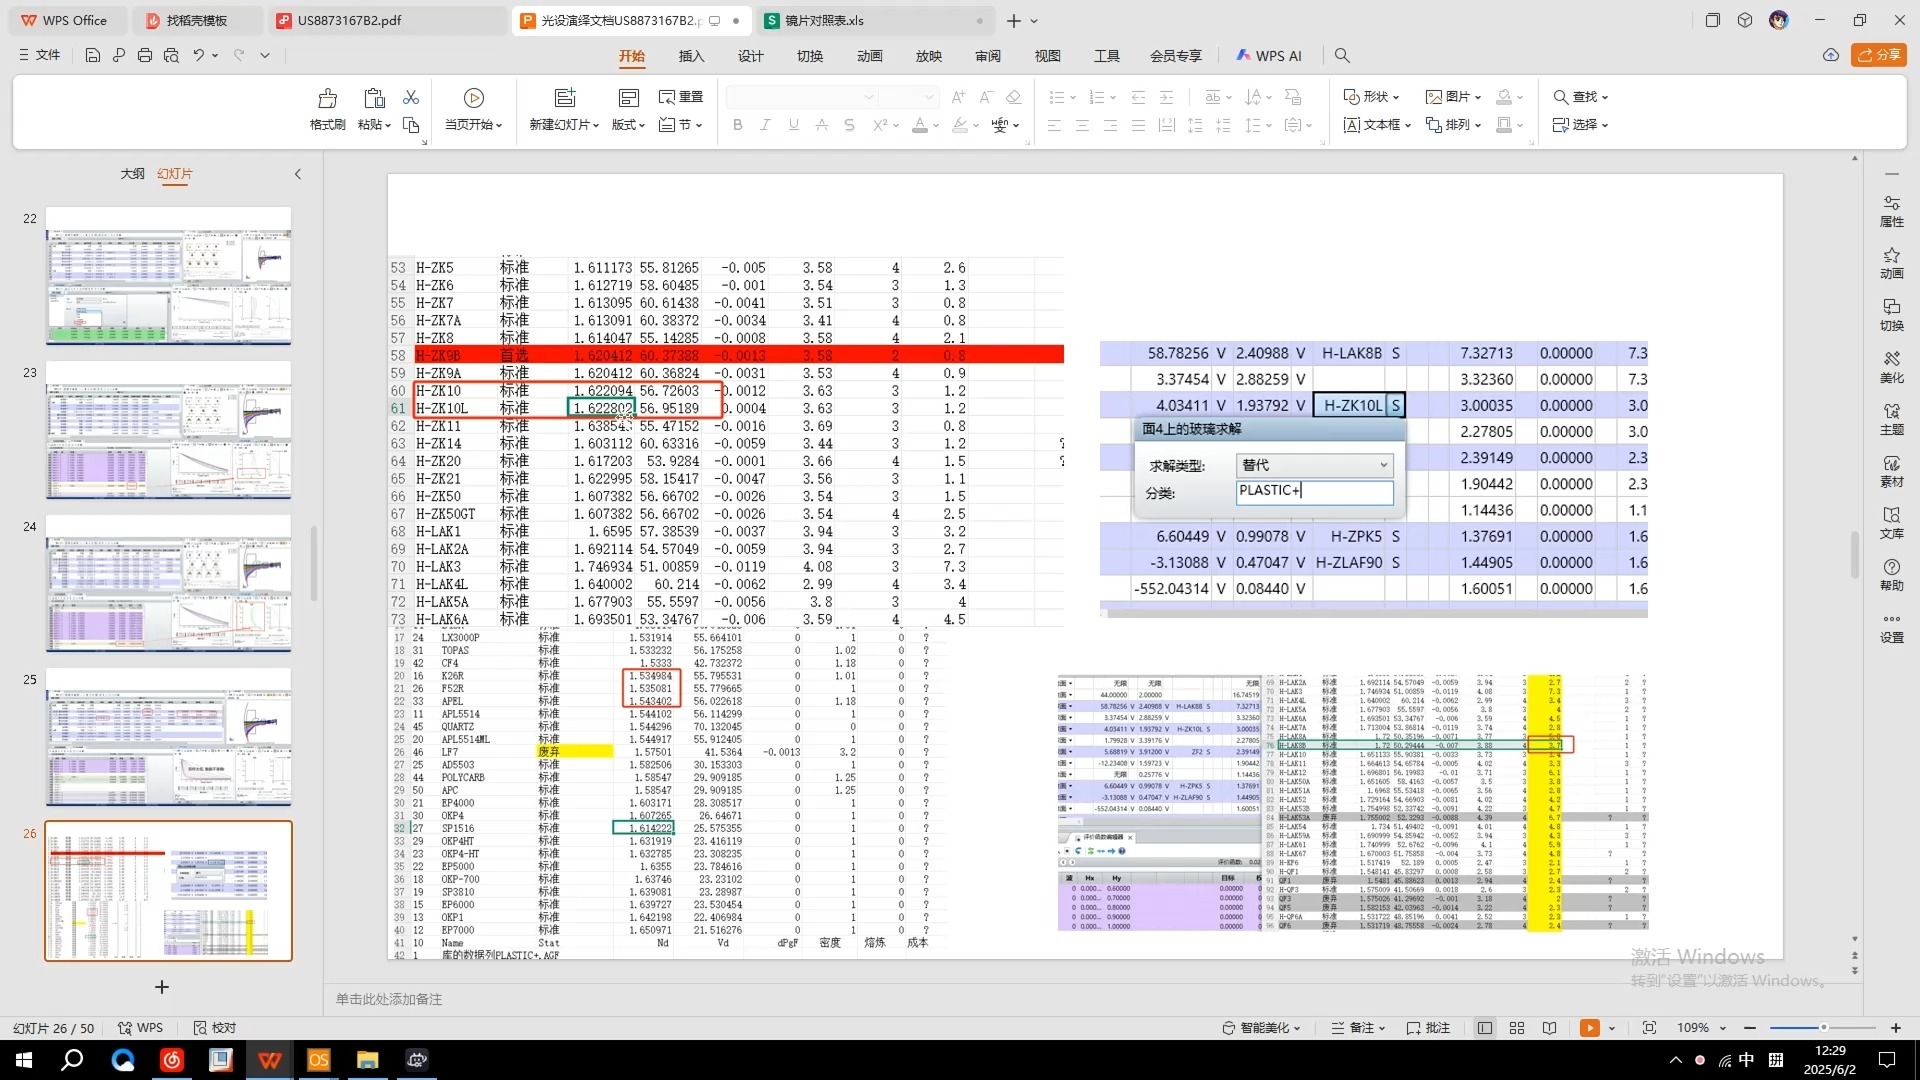Click the Find (查找) magnifier icon
This screenshot has width=1920, height=1080.
pyautogui.click(x=1560, y=97)
